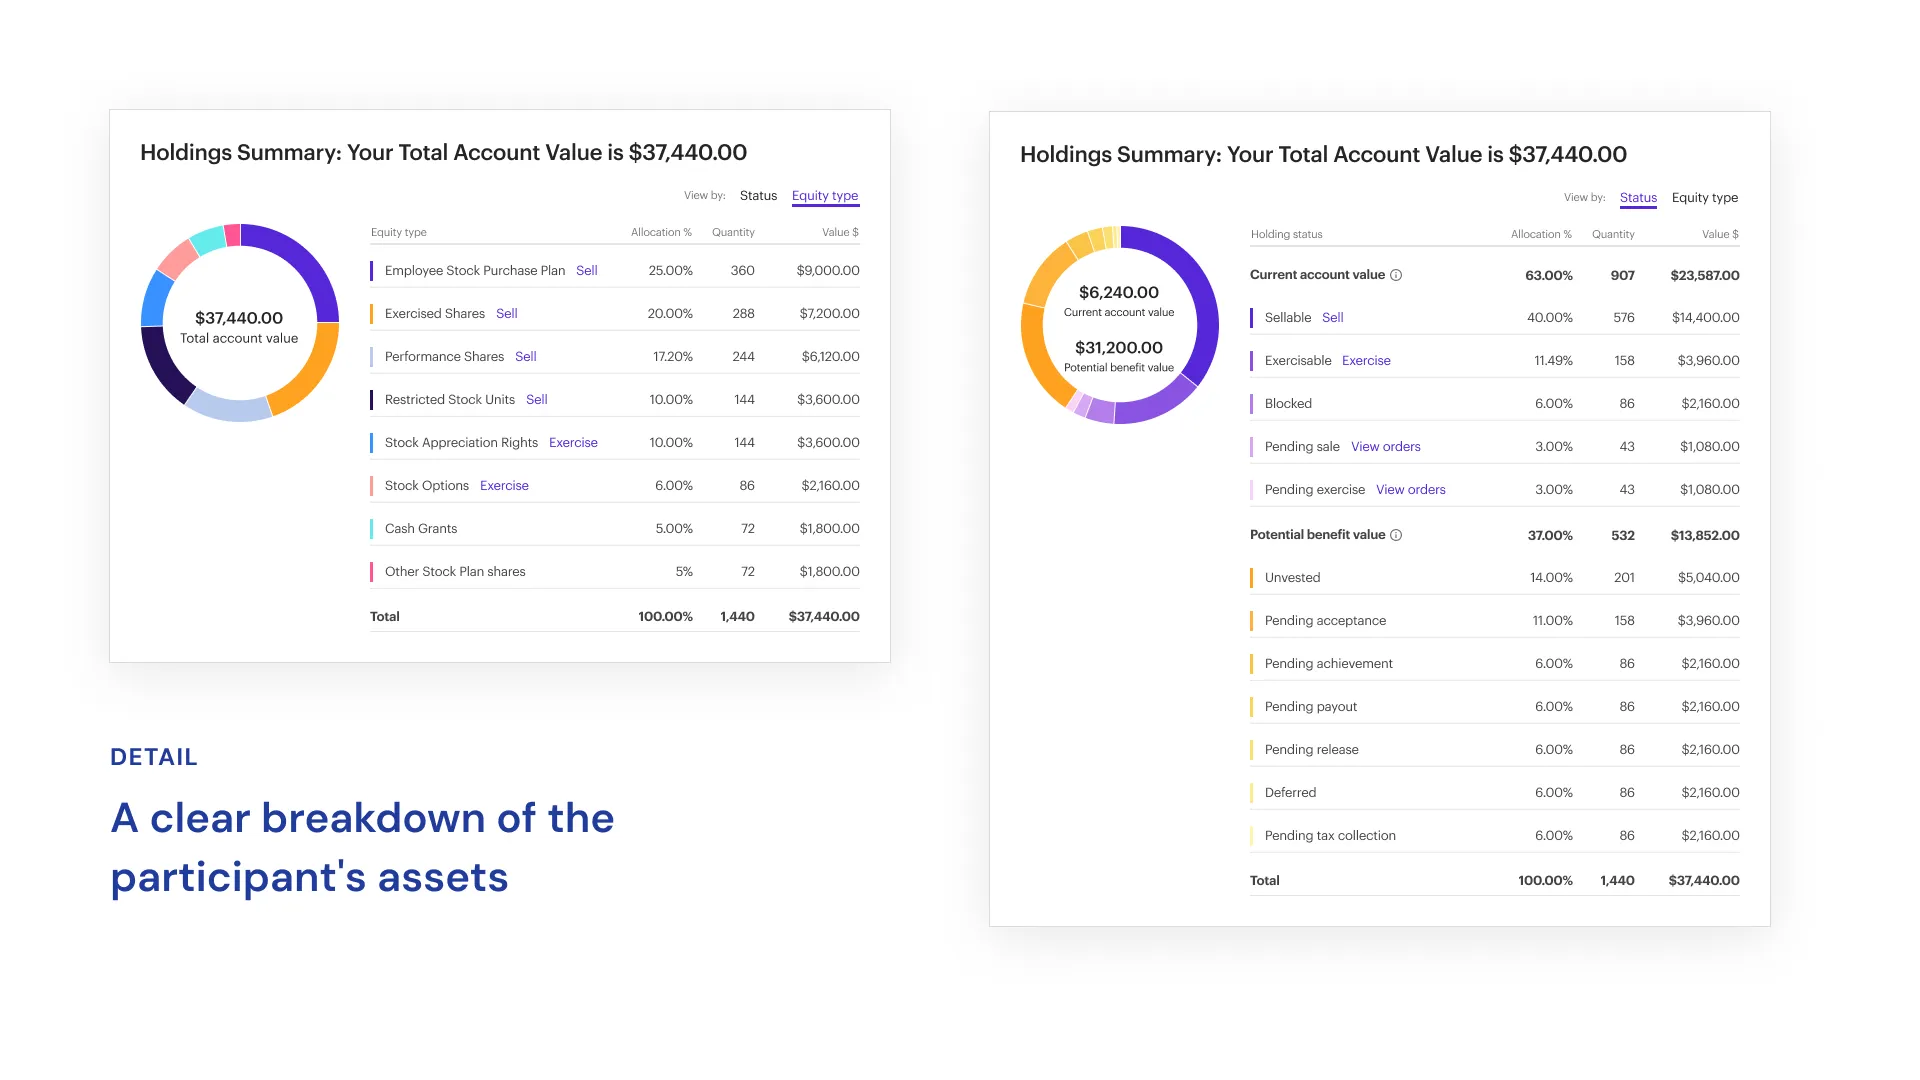
Task: Select Status tab in right panel
Action: (x=1638, y=198)
